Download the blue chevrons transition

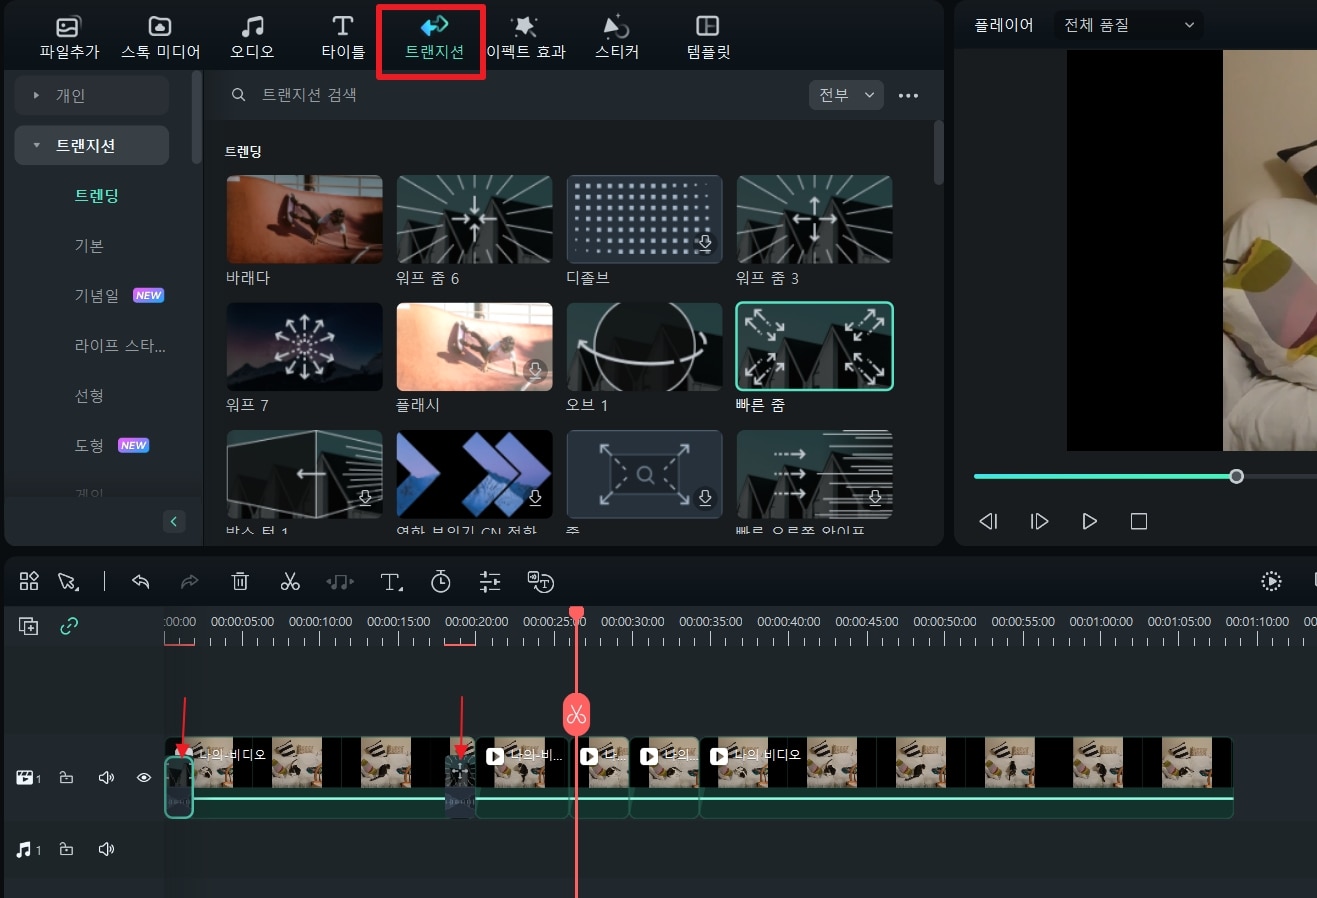point(536,497)
